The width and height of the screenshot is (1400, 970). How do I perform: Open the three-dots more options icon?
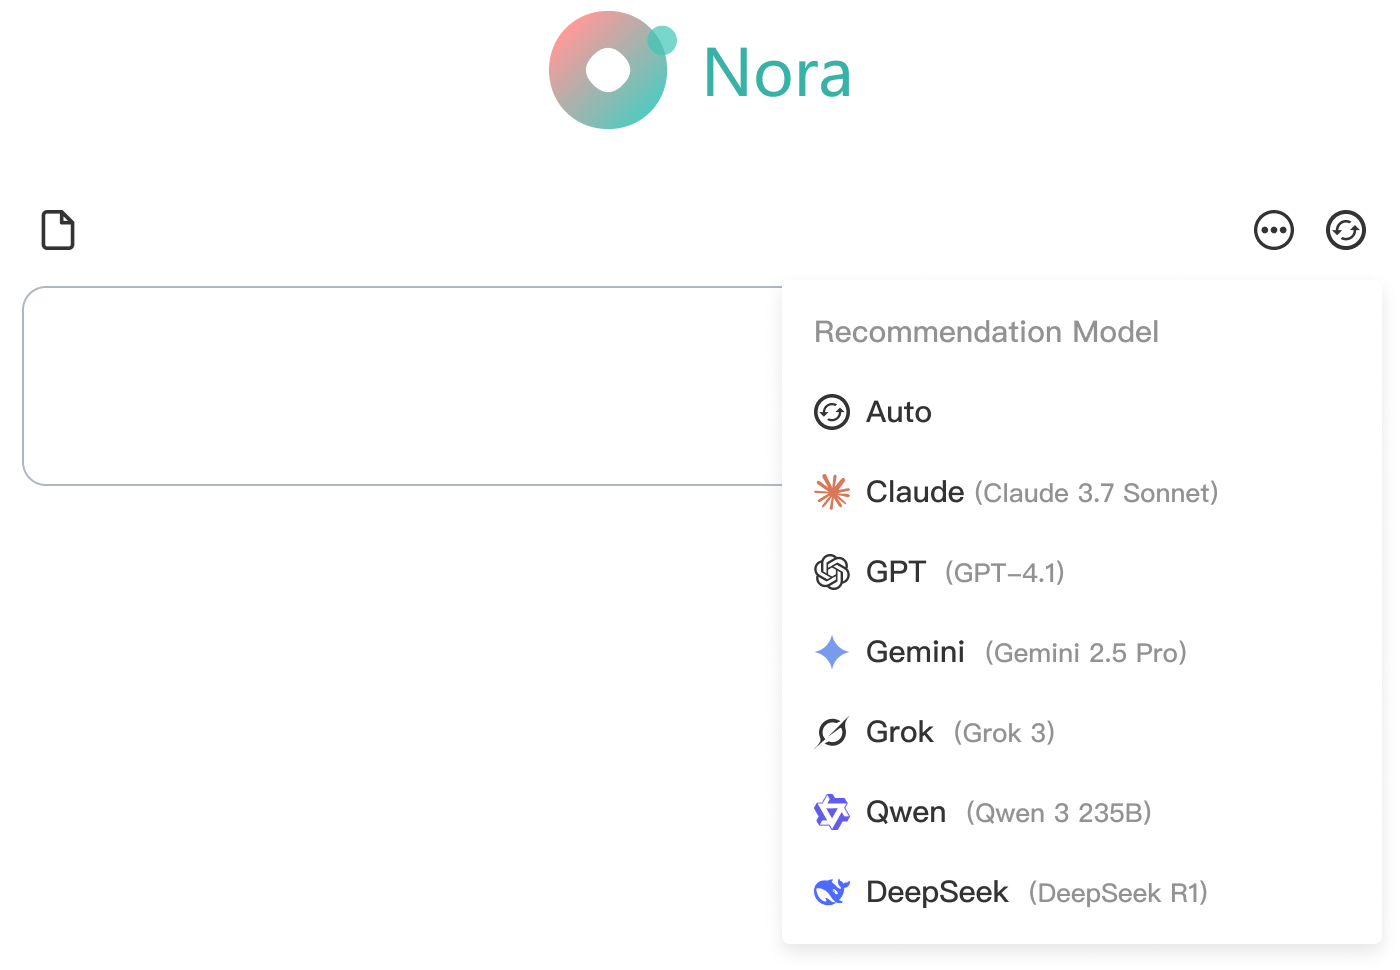[1274, 230]
